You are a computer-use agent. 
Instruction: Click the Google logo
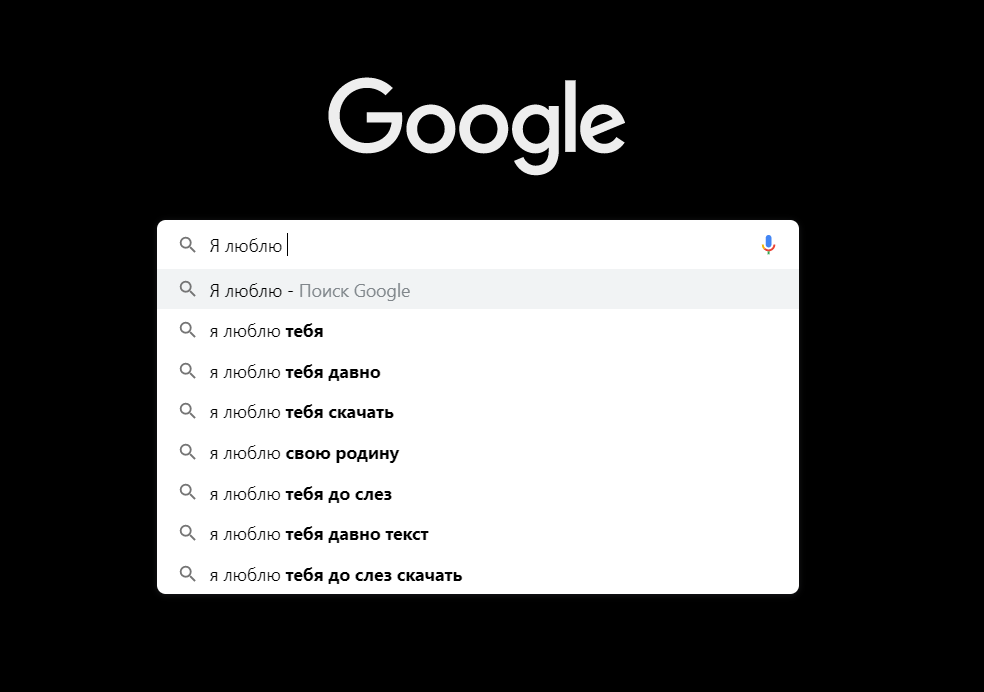(x=476, y=122)
